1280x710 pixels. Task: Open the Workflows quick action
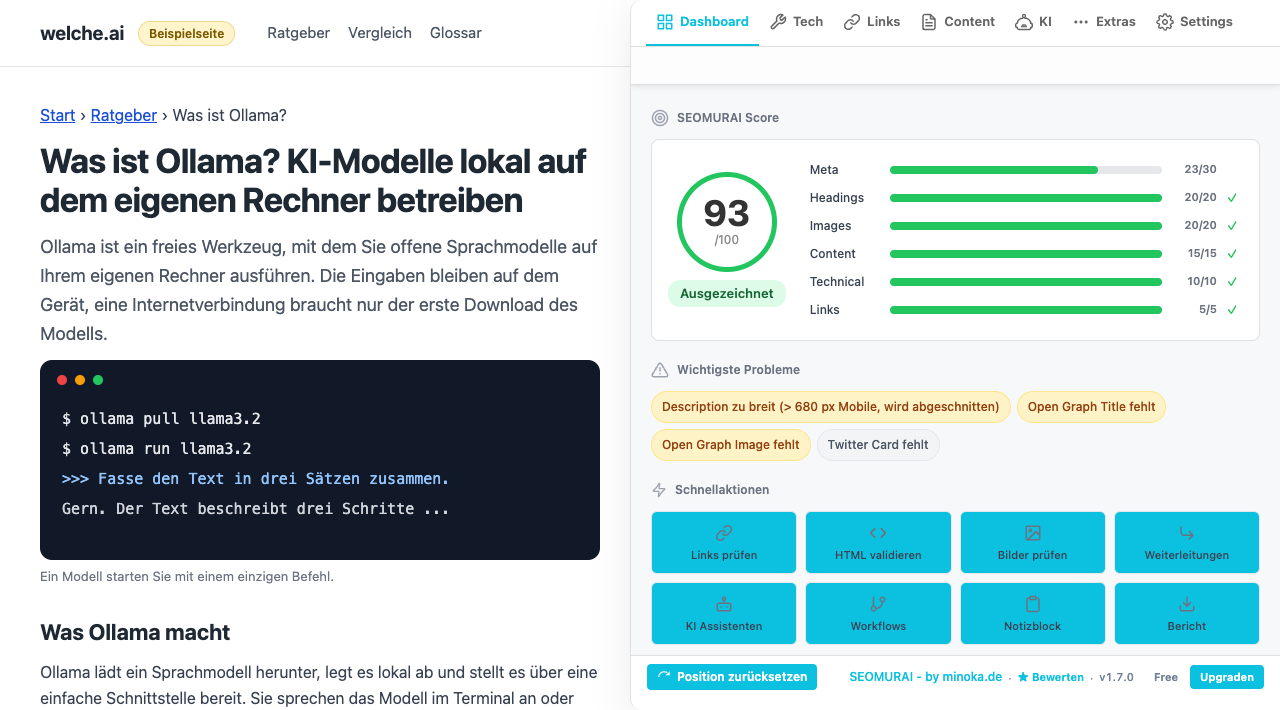click(x=878, y=614)
